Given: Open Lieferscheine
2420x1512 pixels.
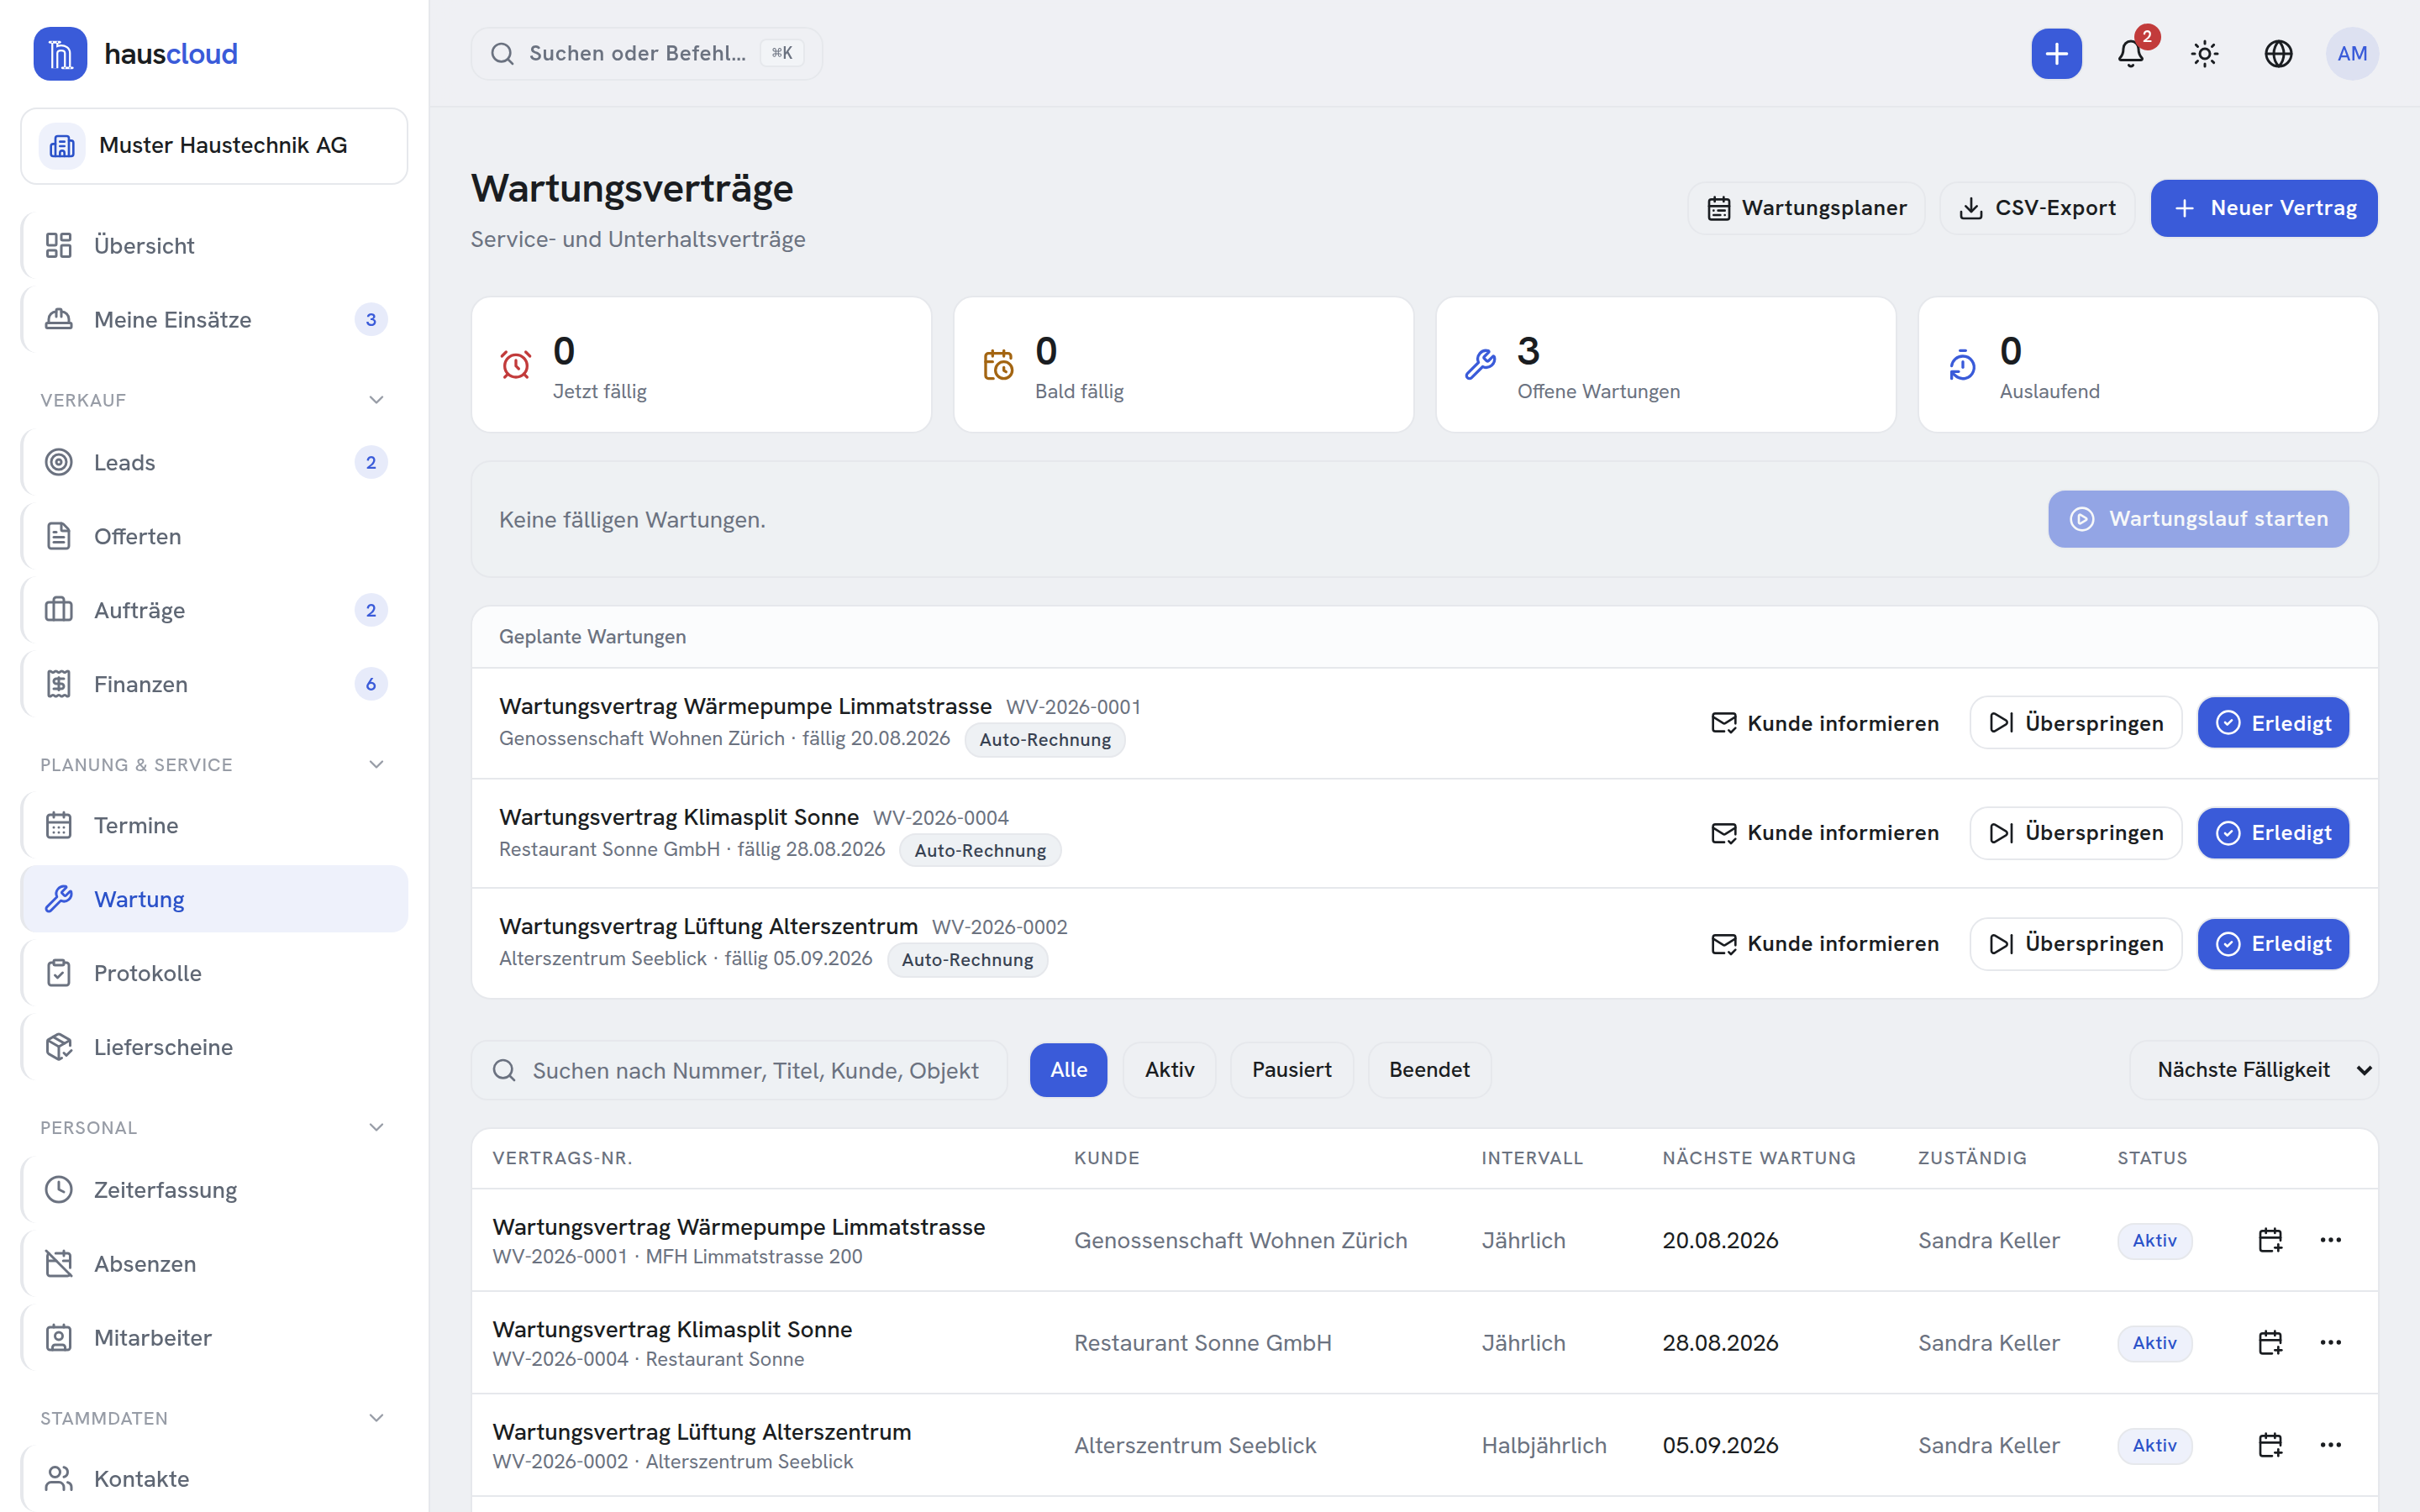Looking at the screenshot, I should (x=214, y=1047).
